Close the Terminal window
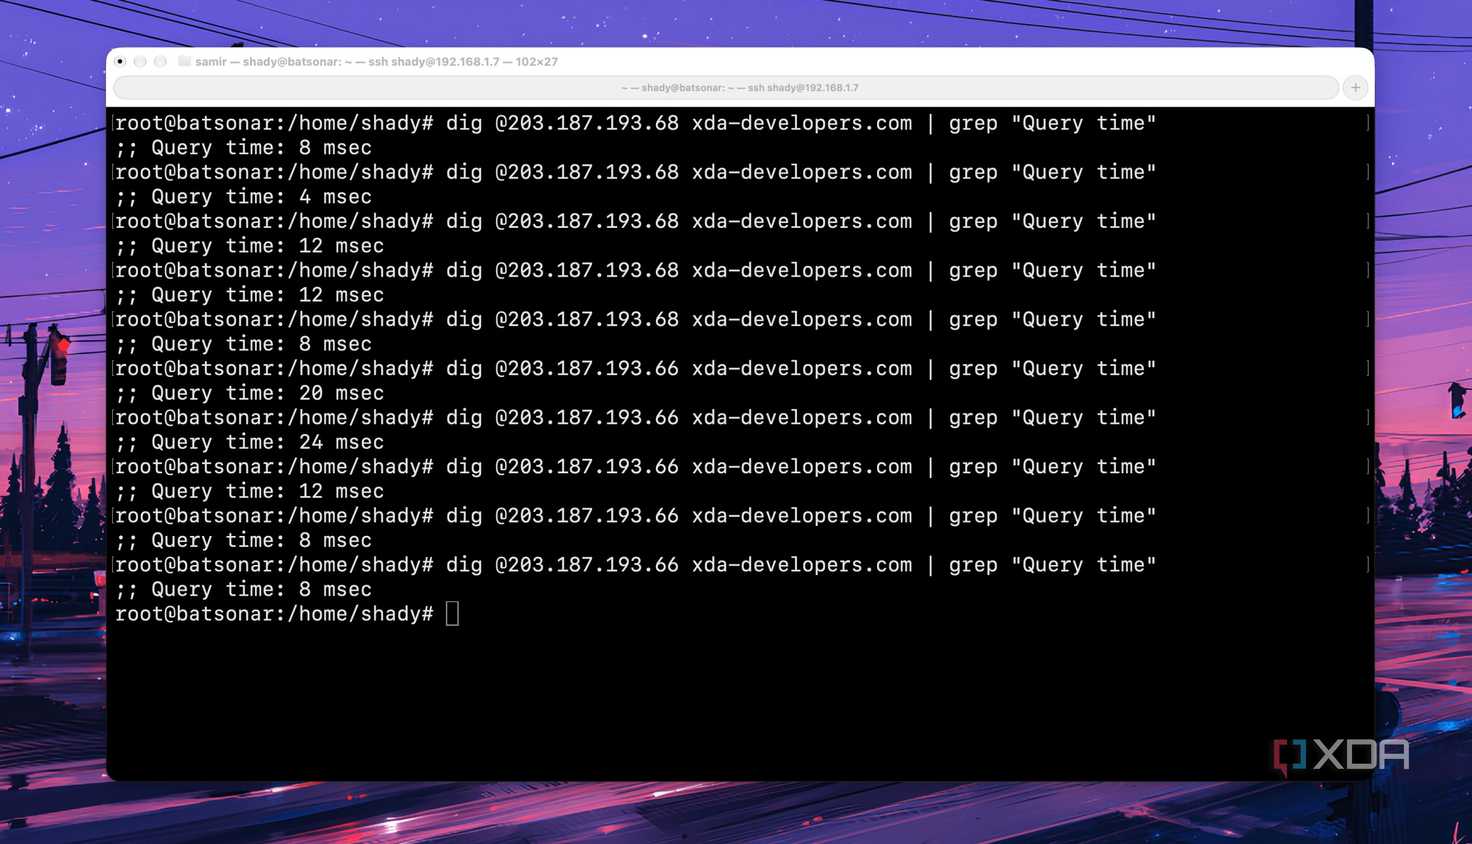This screenshot has height=844, width=1472. tap(120, 62)
